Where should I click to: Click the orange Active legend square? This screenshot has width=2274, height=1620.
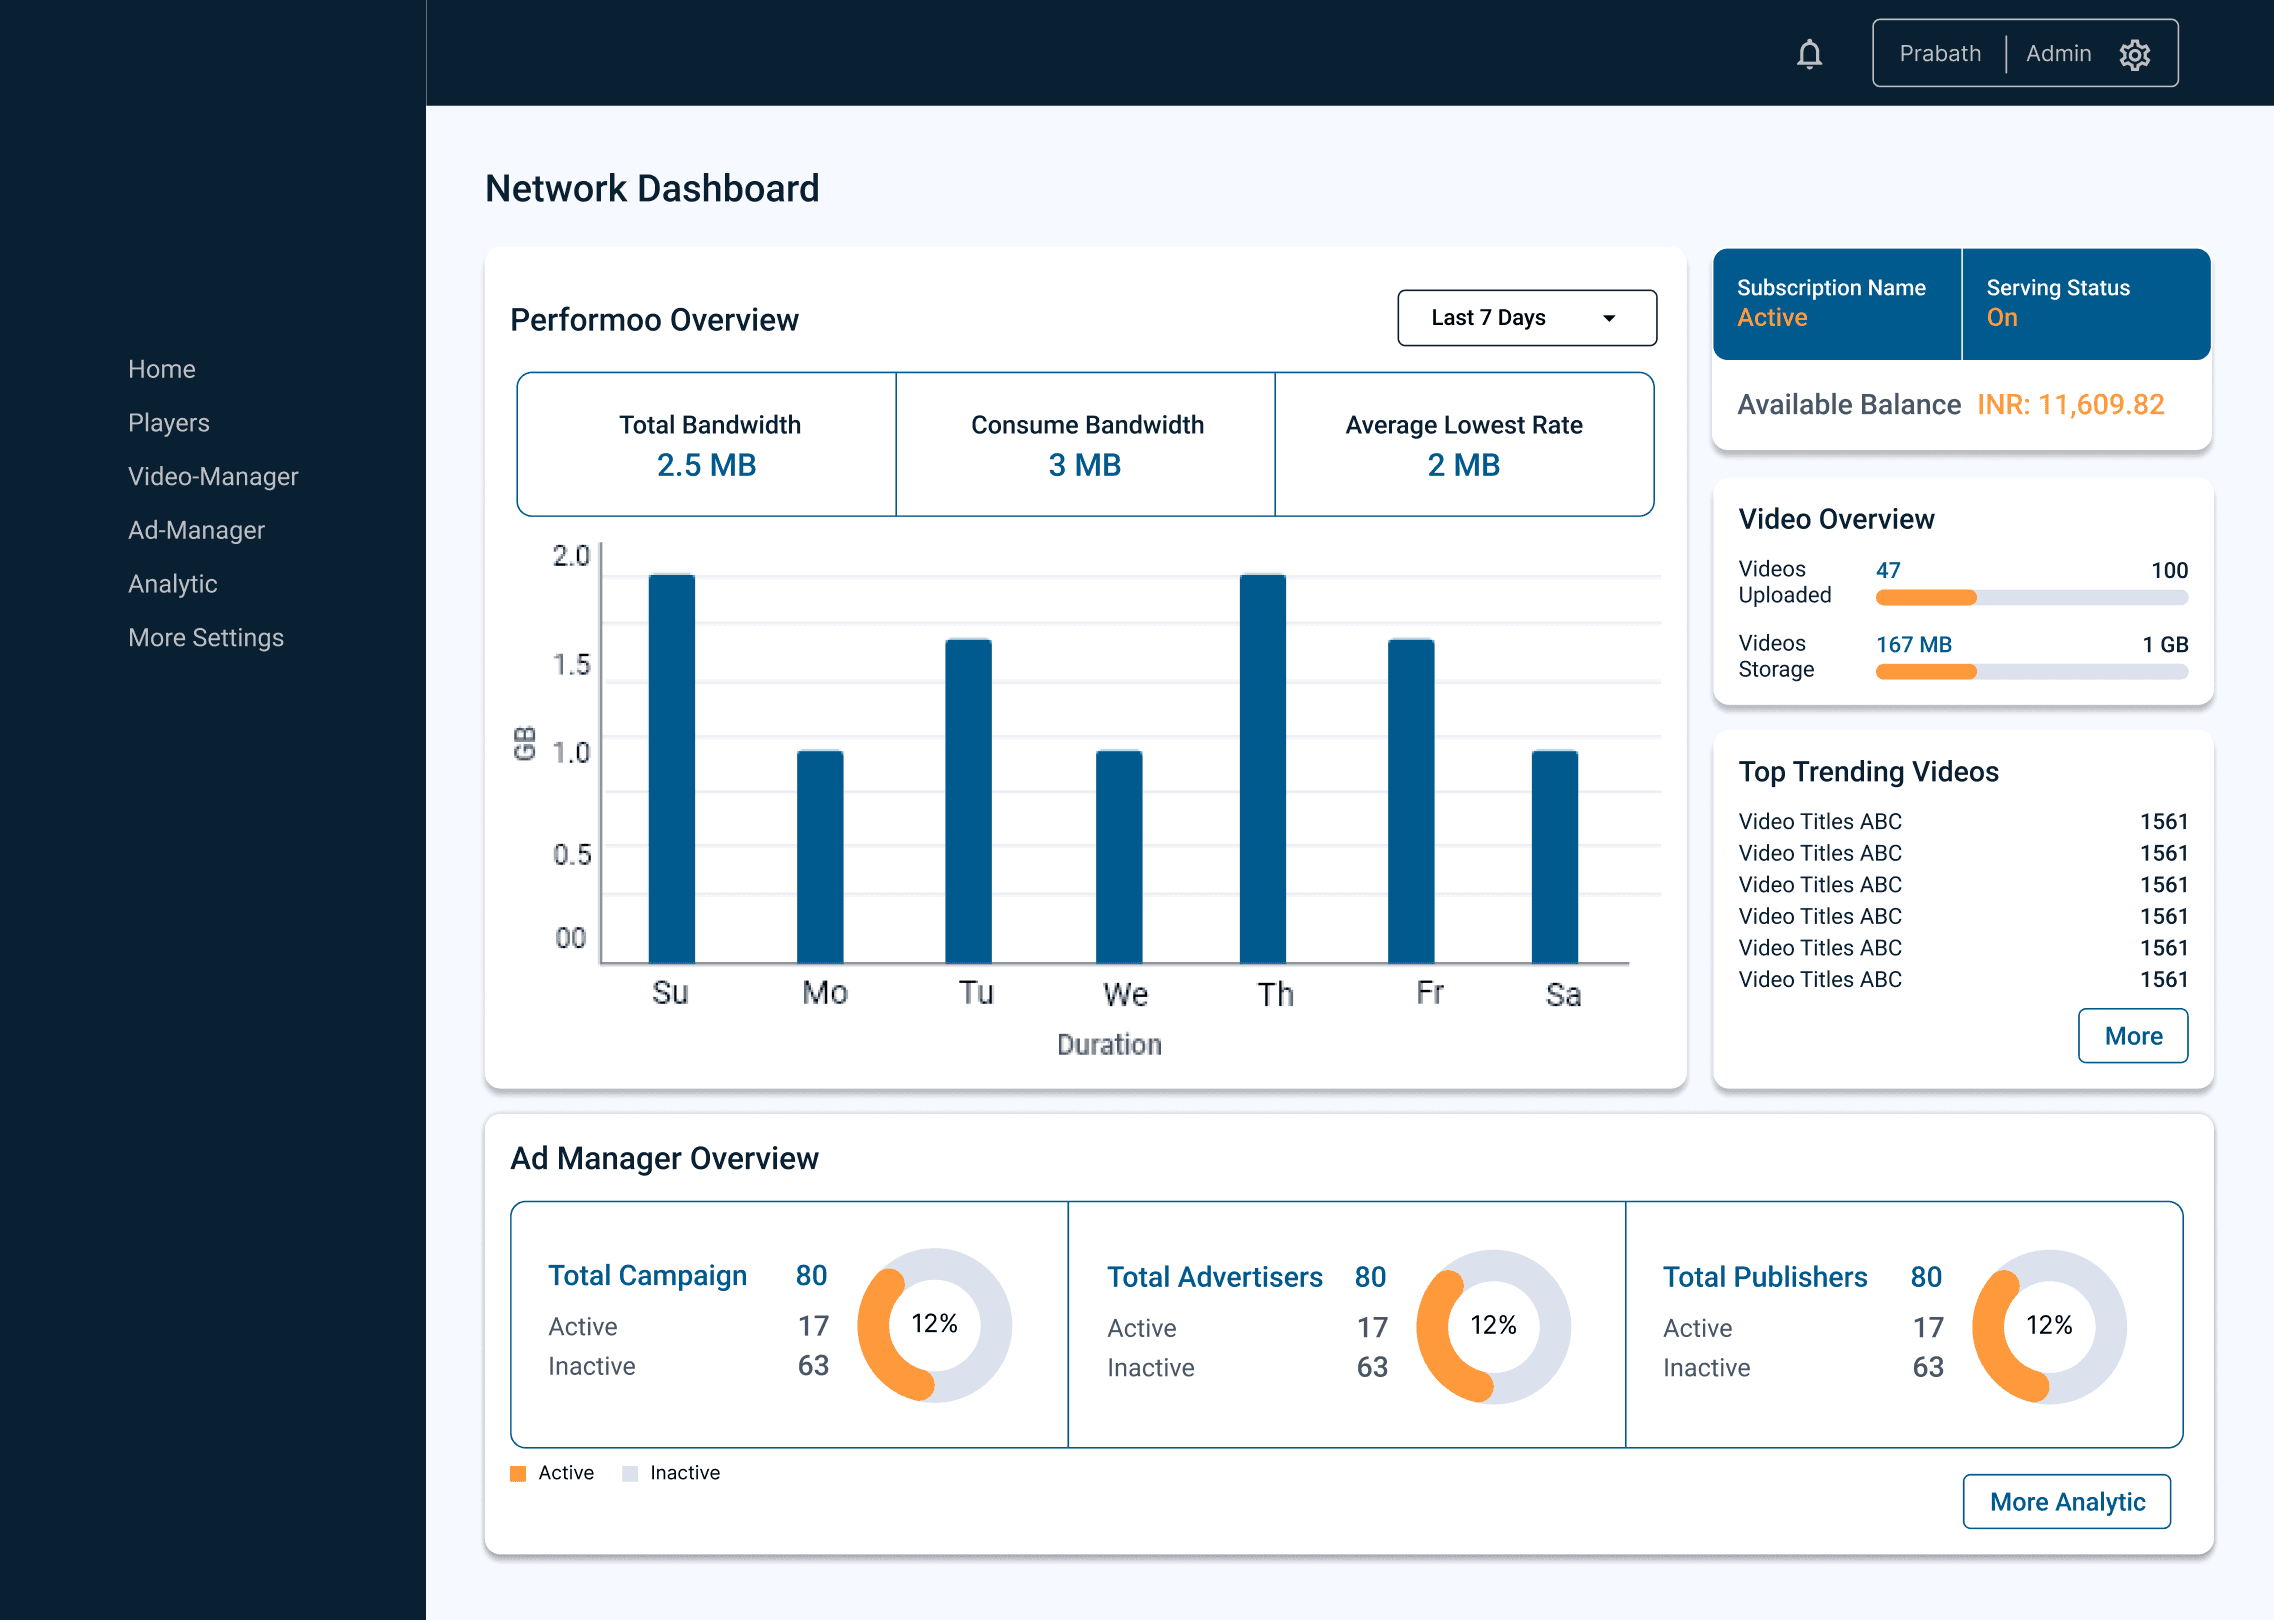tap(518, 1473)
